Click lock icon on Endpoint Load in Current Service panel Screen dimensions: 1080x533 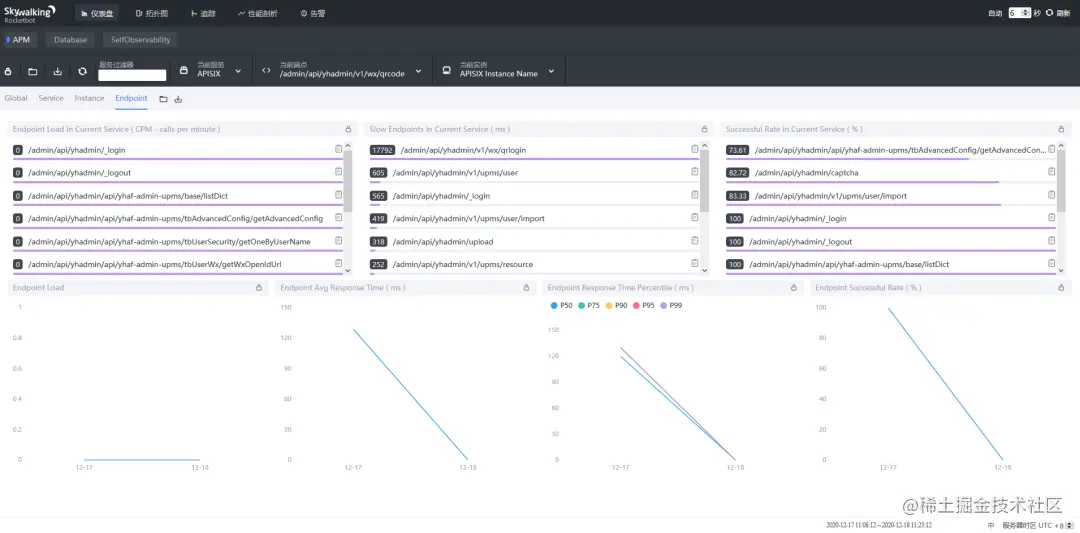point(349,129)
